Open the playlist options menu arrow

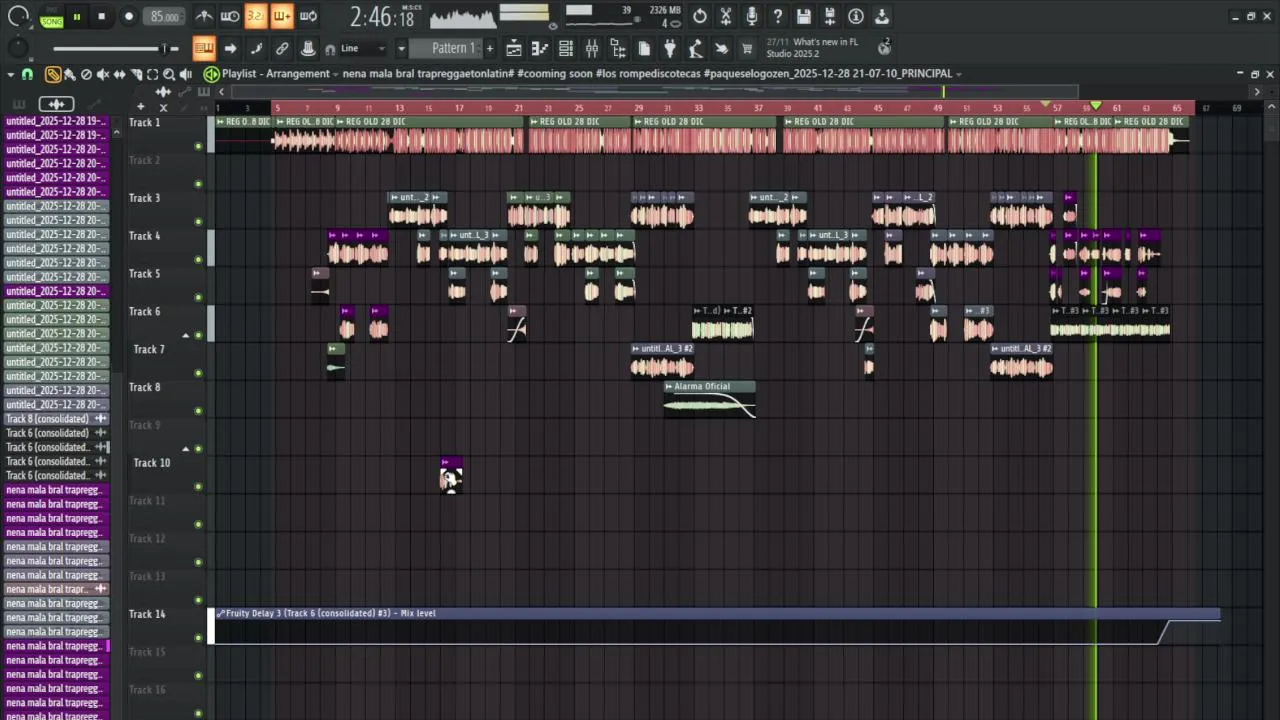coord(10,74)
